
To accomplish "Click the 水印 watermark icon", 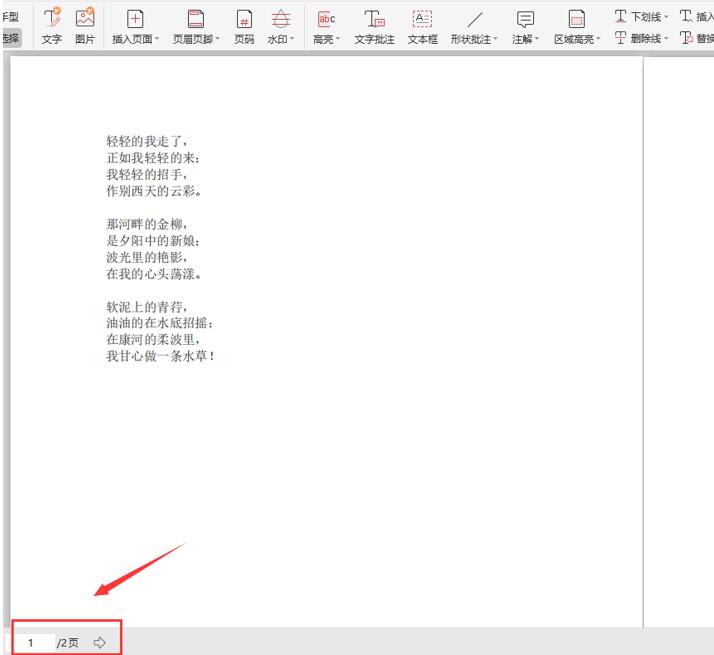I will [280, 19].
